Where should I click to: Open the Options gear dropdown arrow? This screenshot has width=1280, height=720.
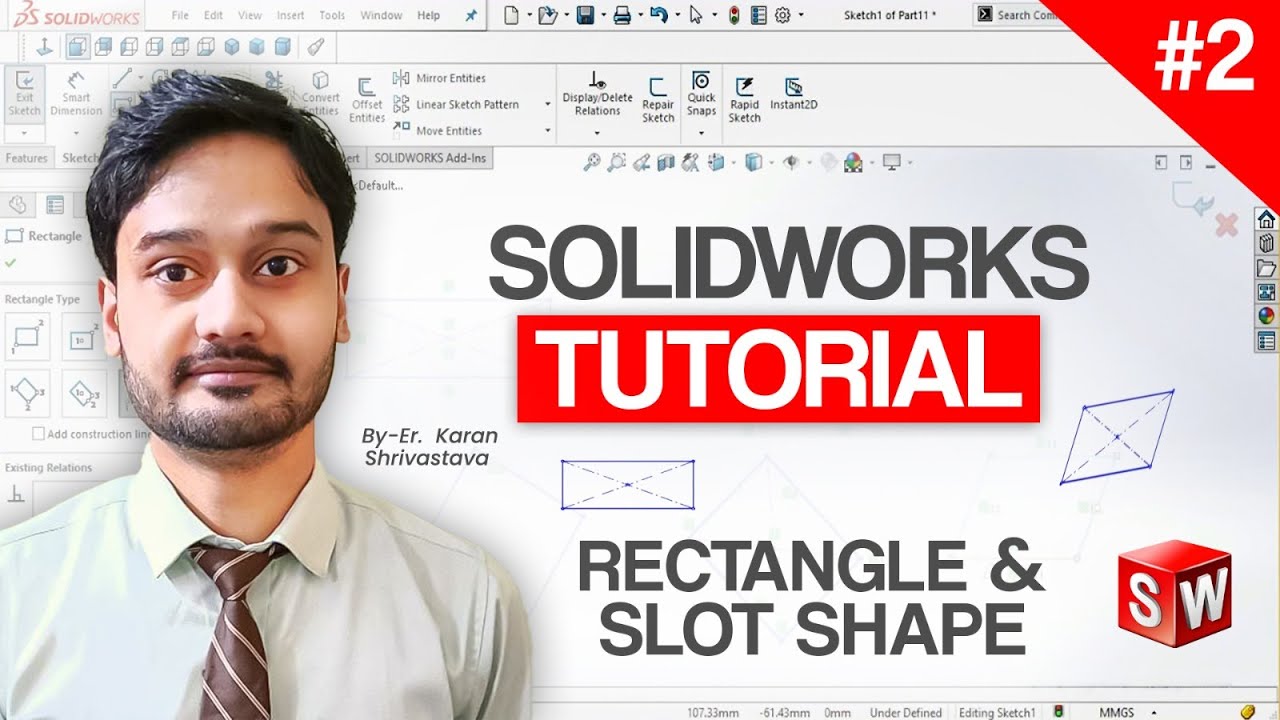click(800, 16)
